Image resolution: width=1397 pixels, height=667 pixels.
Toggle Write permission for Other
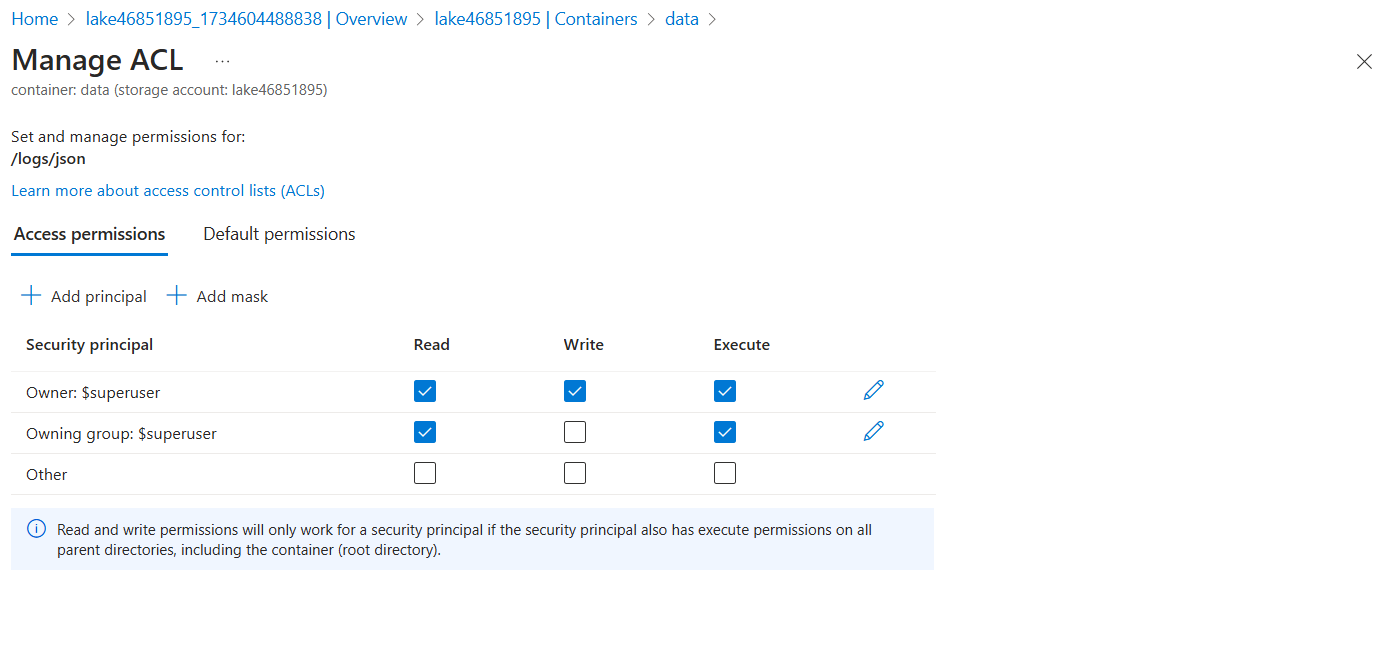click(x=575, y=473)
